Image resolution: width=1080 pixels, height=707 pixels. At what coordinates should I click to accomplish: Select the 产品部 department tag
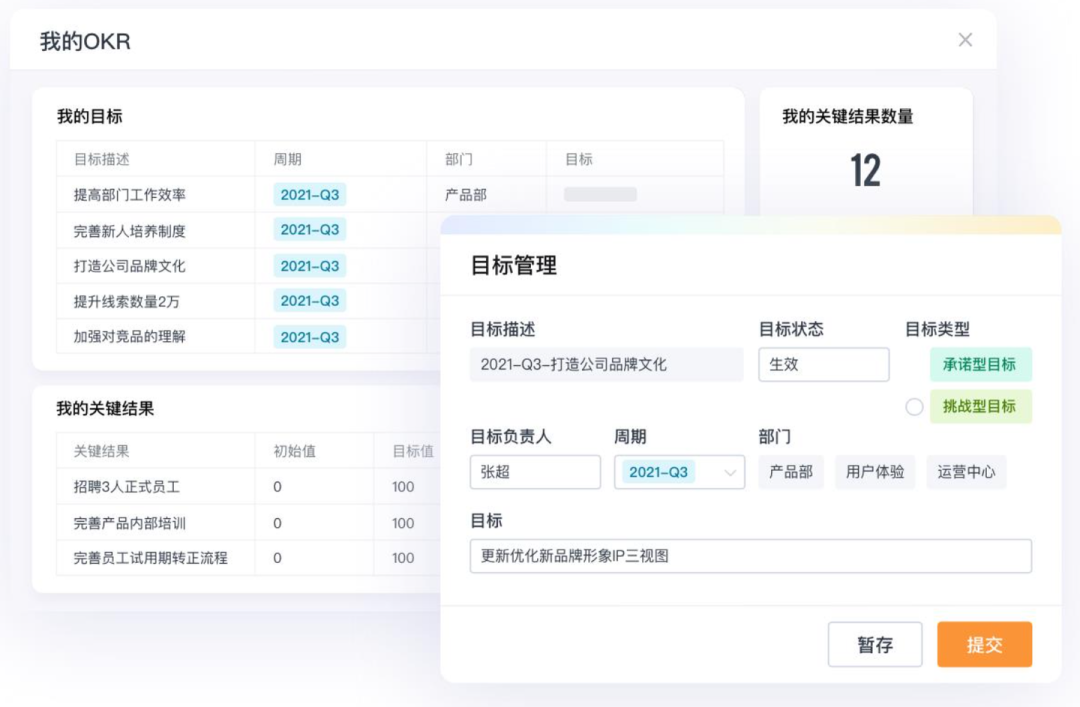coord(791,472)
